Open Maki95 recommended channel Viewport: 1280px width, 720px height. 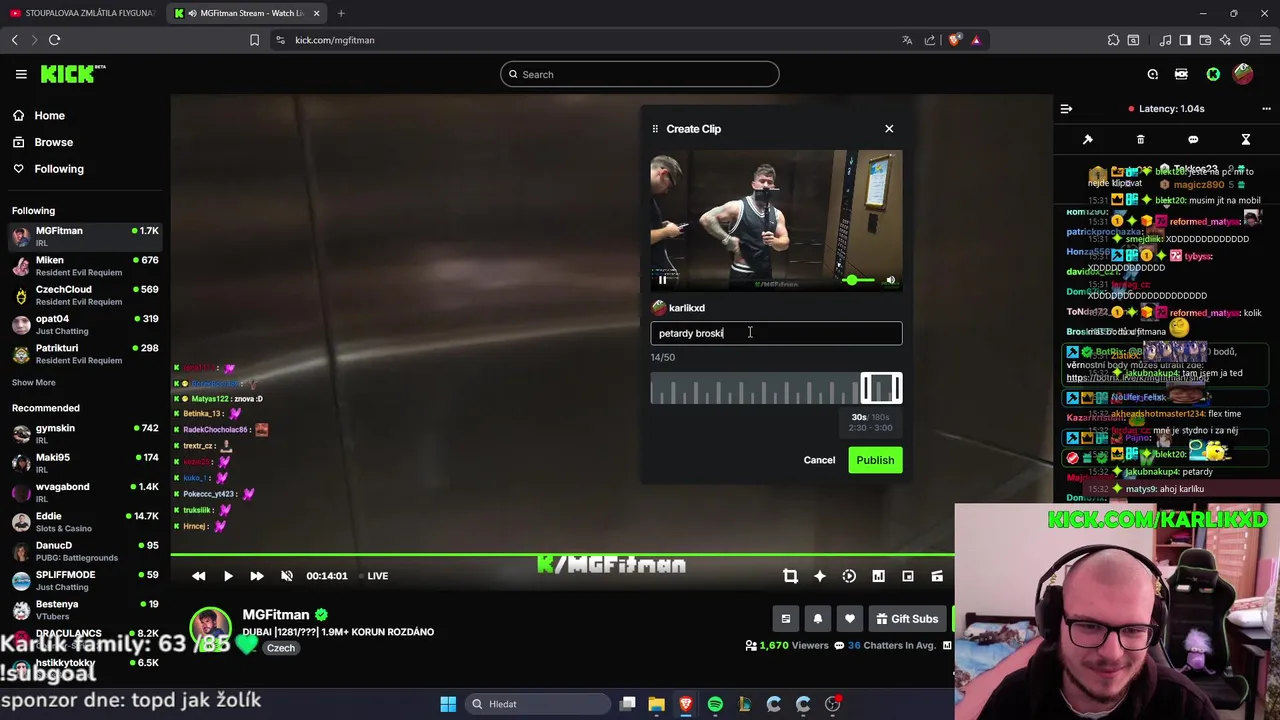click(x=85, y=463)
